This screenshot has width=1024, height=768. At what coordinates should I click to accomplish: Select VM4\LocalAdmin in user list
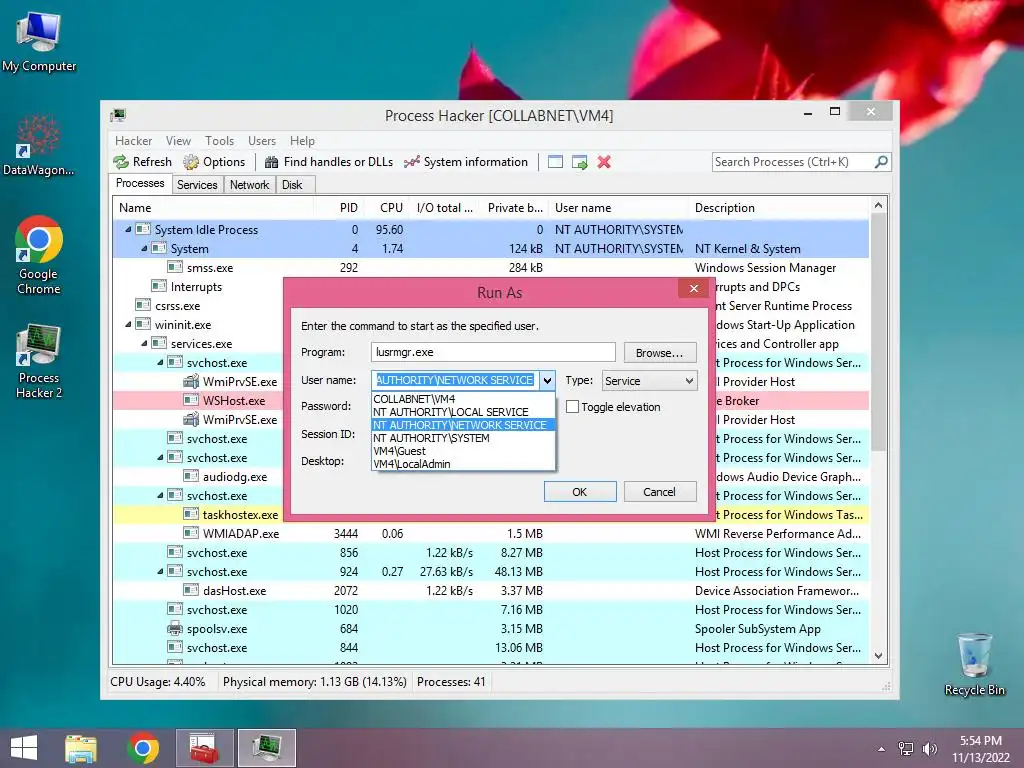(x=463, y=464)
